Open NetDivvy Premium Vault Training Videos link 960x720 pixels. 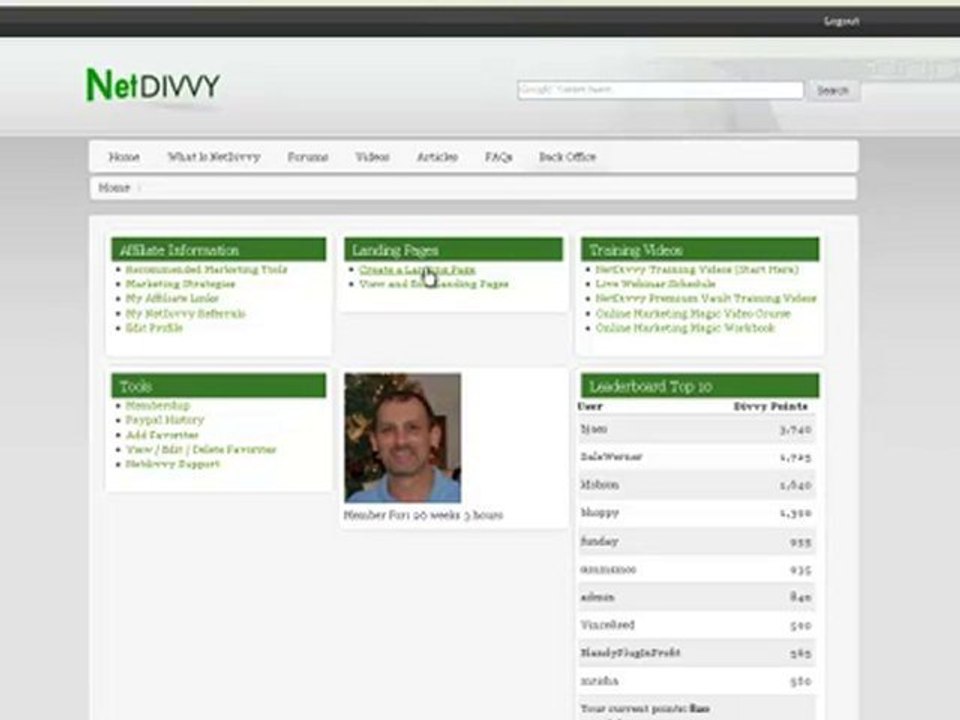(x=706, y=298)
